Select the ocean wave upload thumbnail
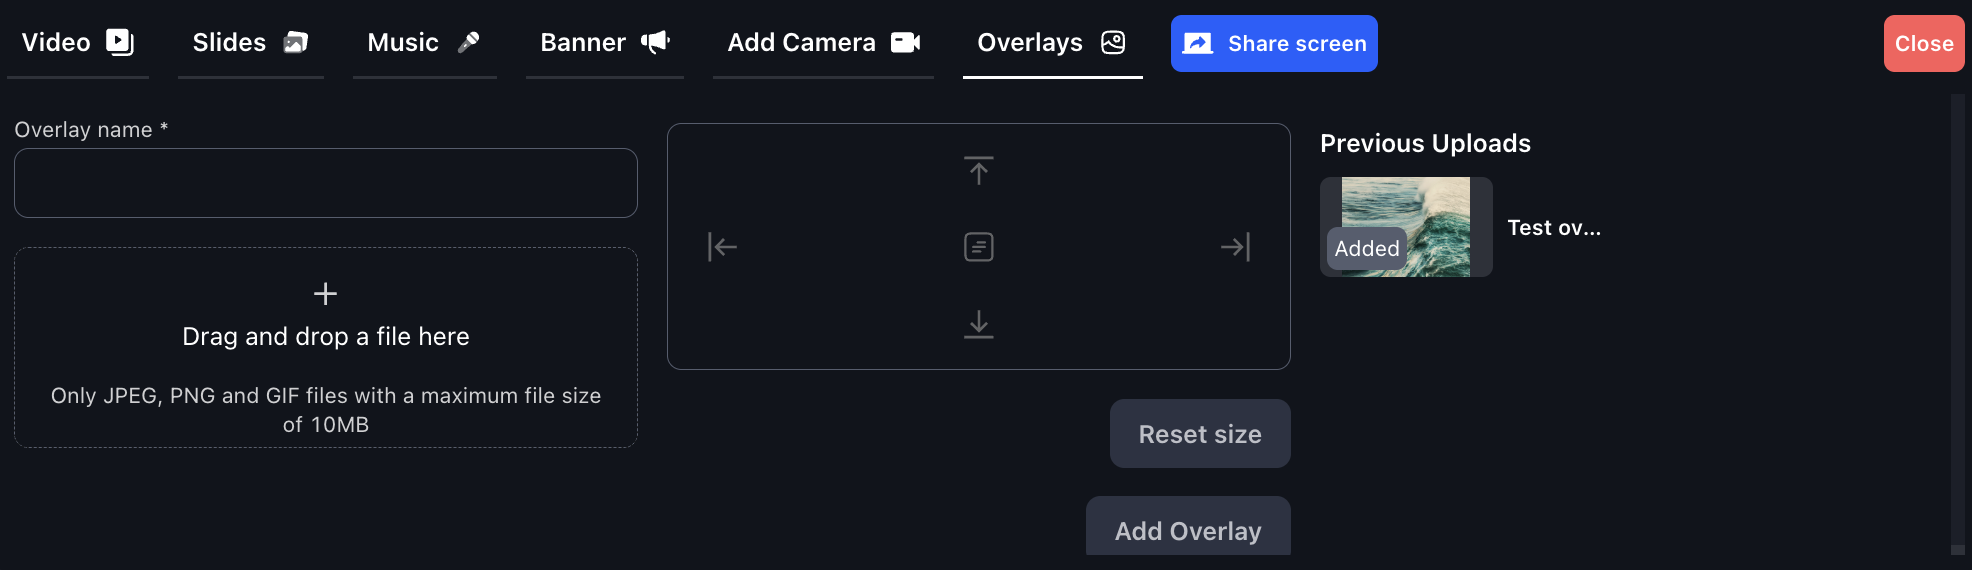Screen dimensions: 1972x570 click(1406, 227)
